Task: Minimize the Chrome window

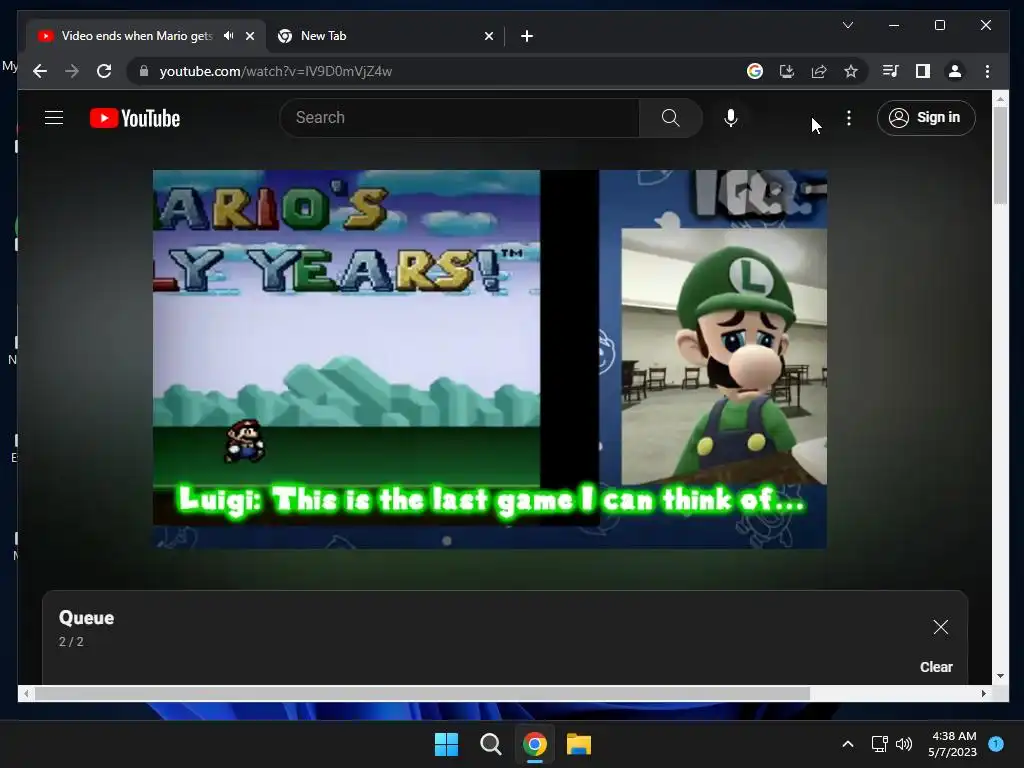Action: (x=894, y=25)
